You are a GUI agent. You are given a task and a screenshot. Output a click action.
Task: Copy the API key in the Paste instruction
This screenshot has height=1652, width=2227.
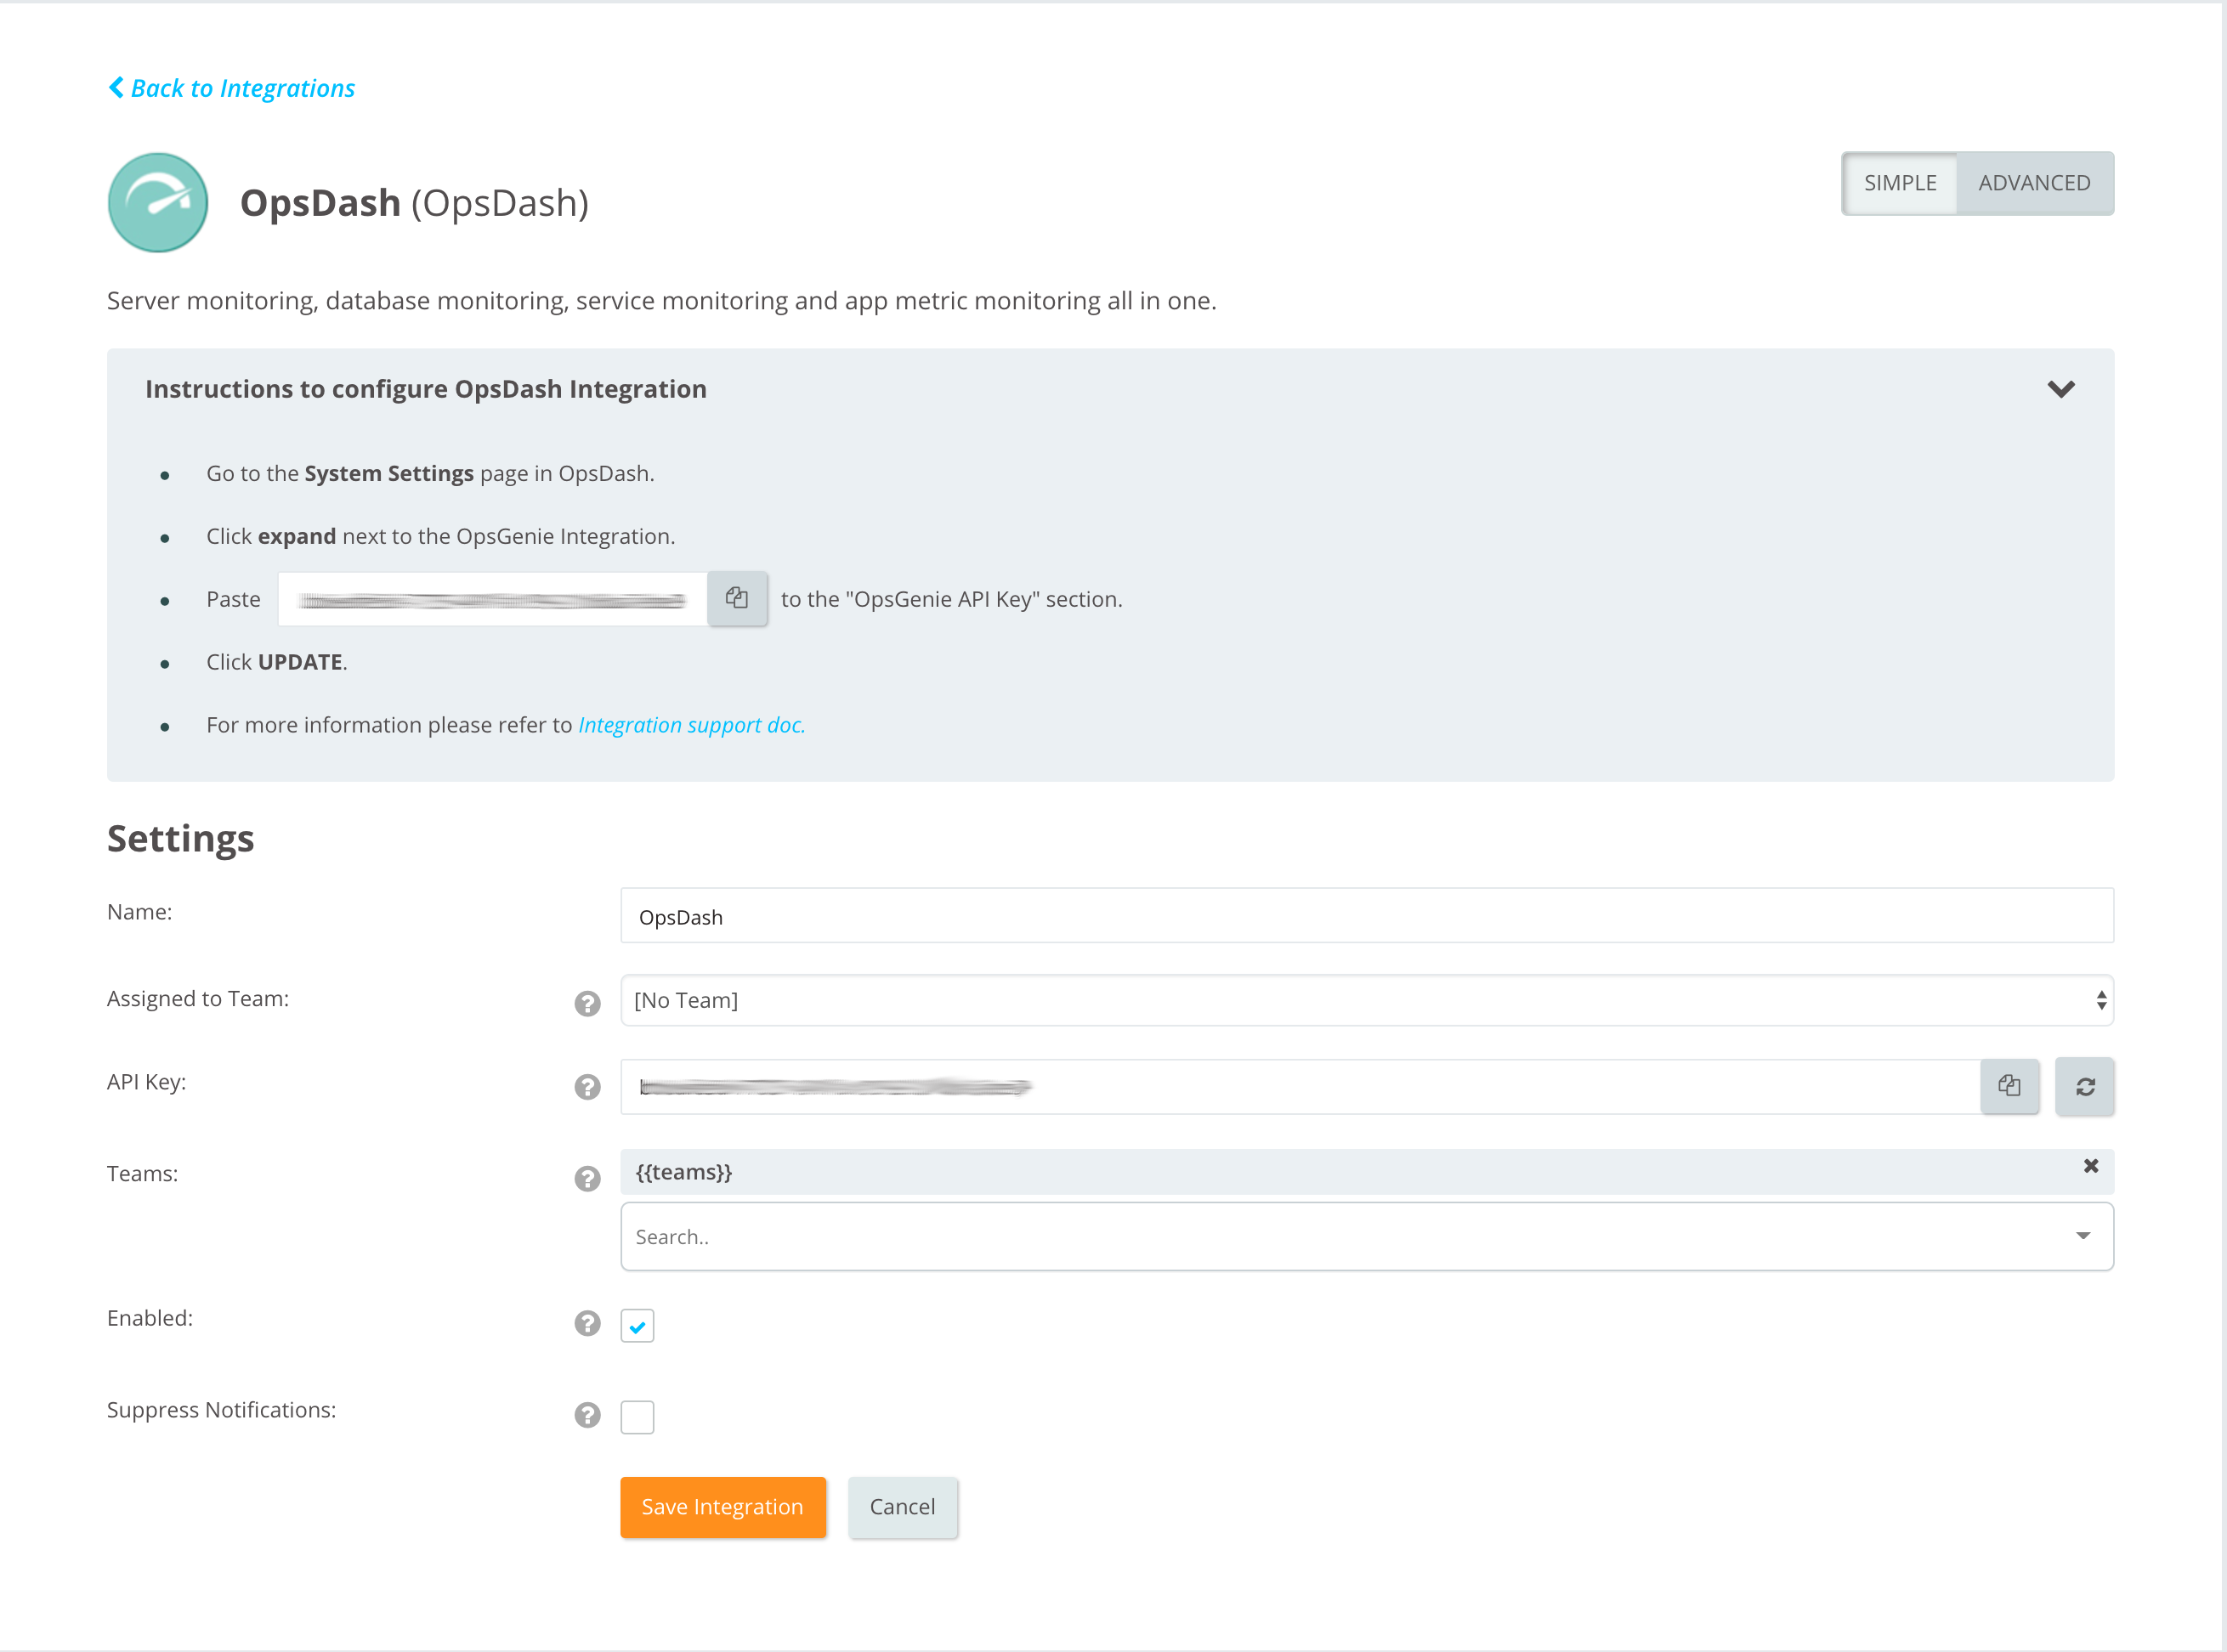click(x=737, y=598)
